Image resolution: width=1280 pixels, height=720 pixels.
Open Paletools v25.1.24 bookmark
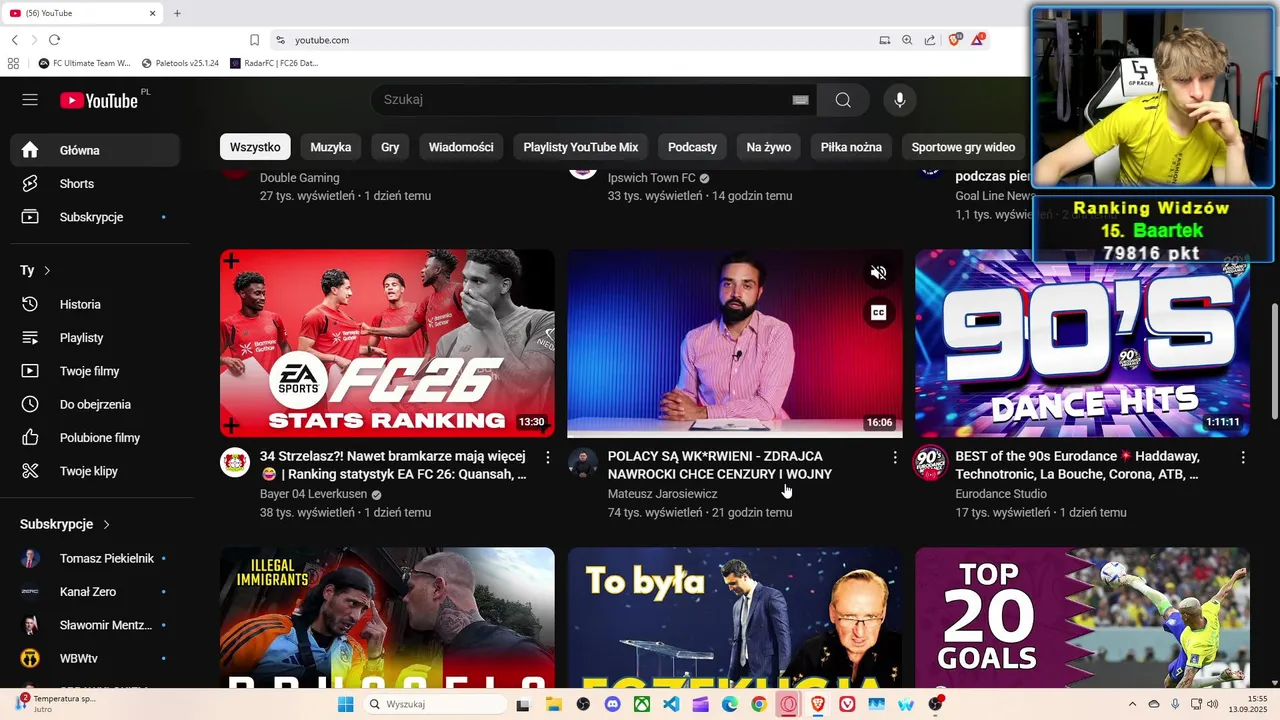coord(180,63)
